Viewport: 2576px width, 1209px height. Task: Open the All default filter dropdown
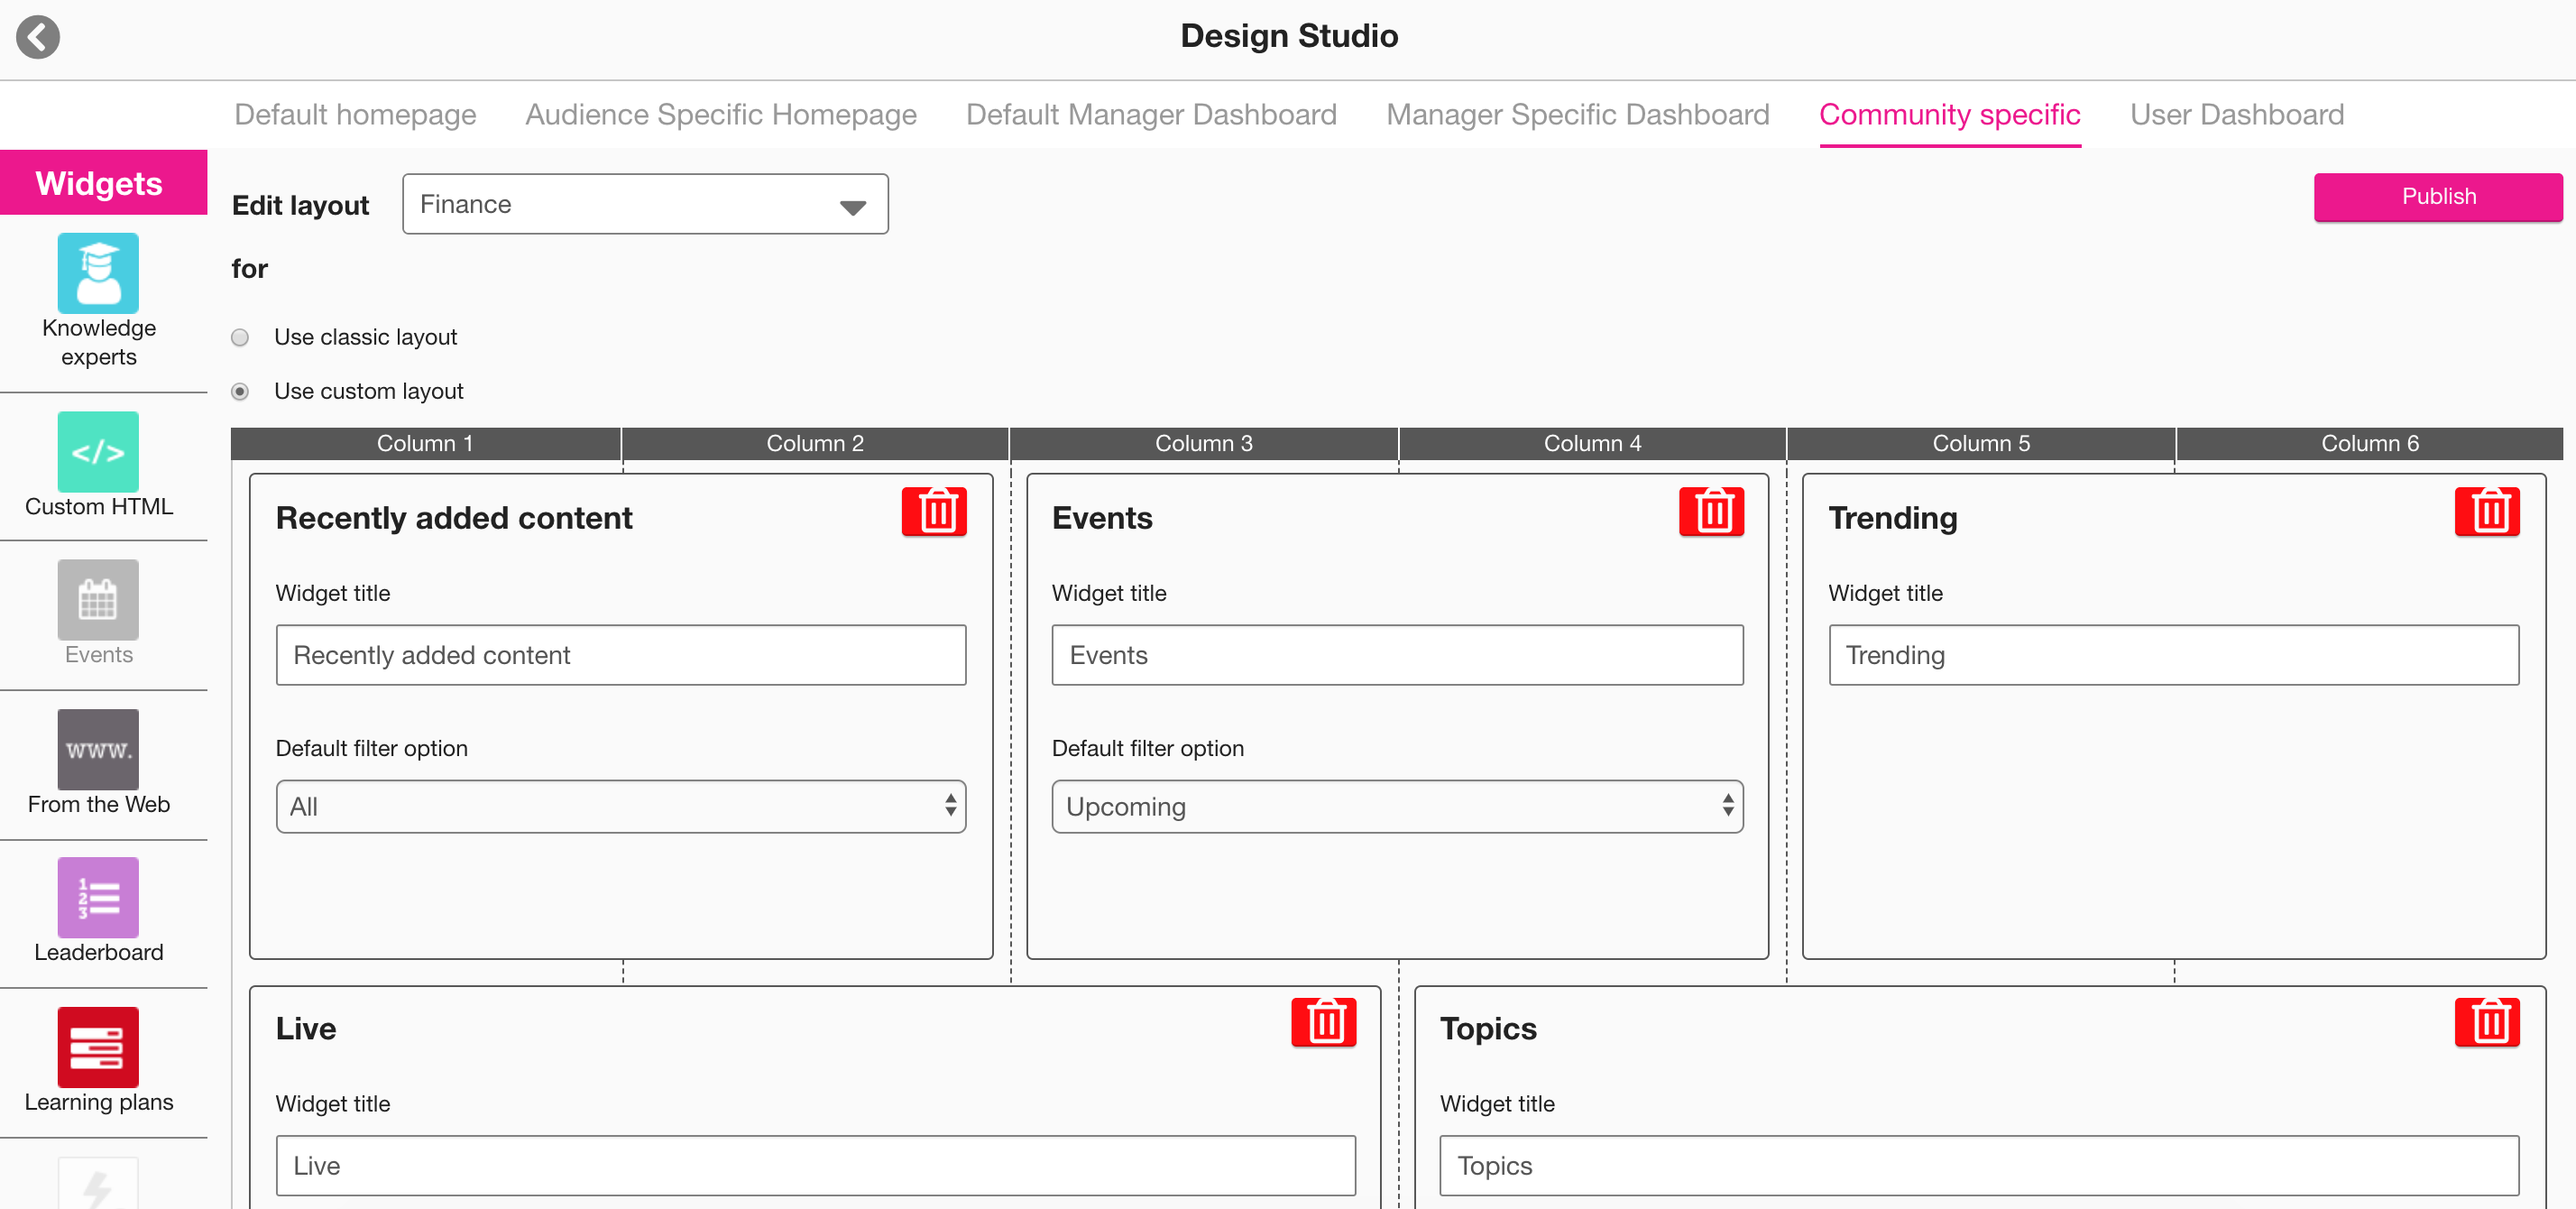(620, 806)
